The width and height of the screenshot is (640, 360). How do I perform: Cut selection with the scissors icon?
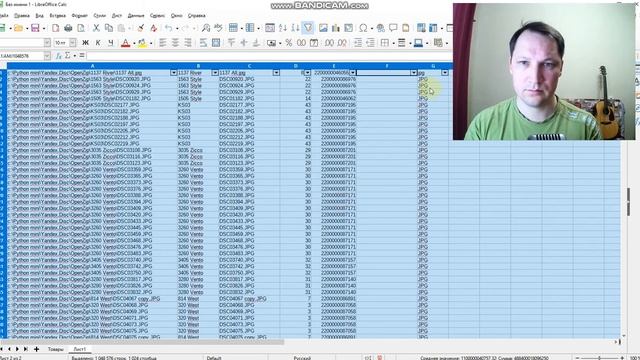tap(96, 28)
